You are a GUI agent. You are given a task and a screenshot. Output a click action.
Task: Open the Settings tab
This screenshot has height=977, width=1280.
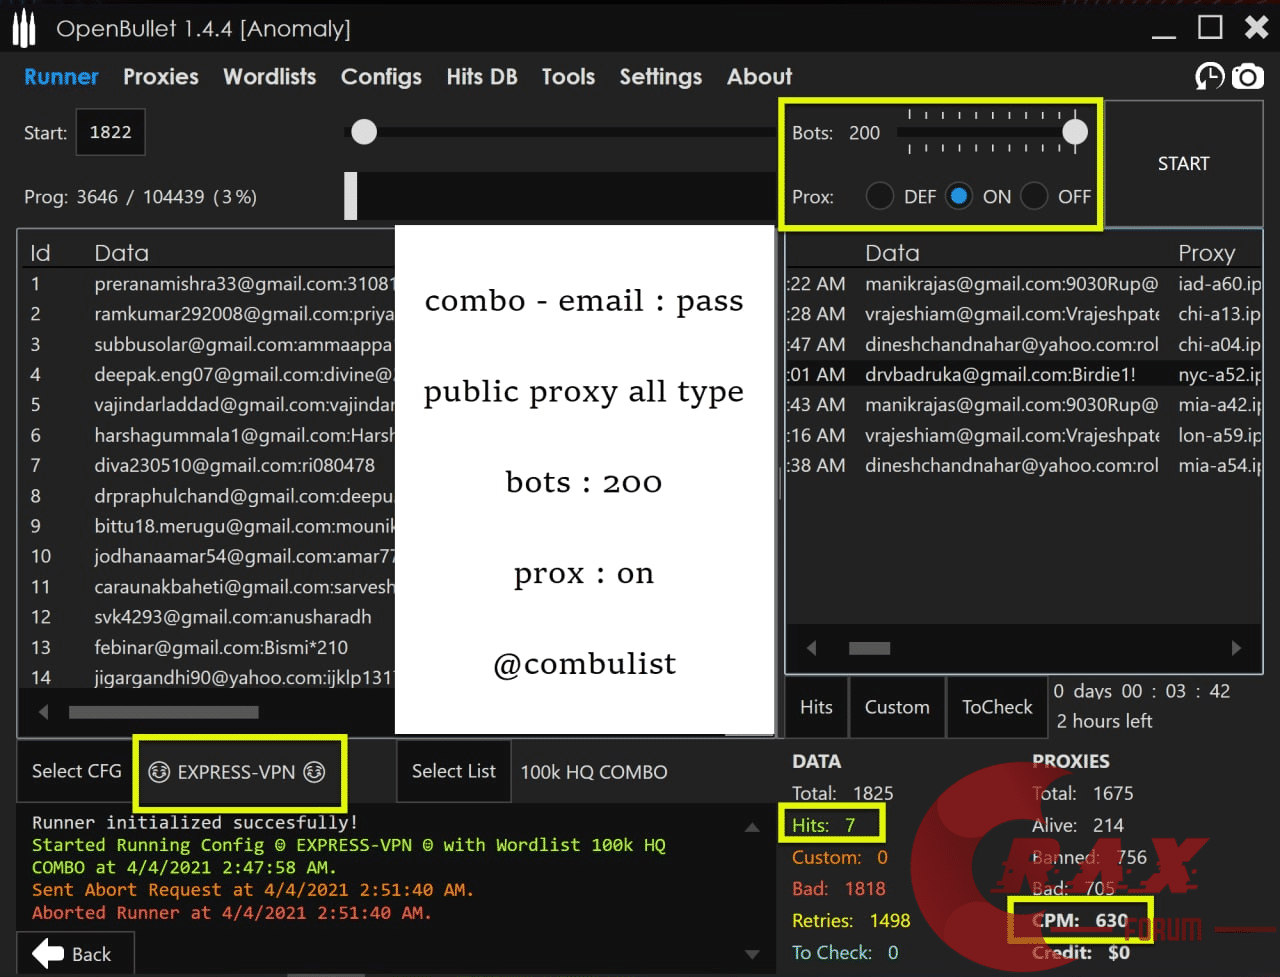661,77
